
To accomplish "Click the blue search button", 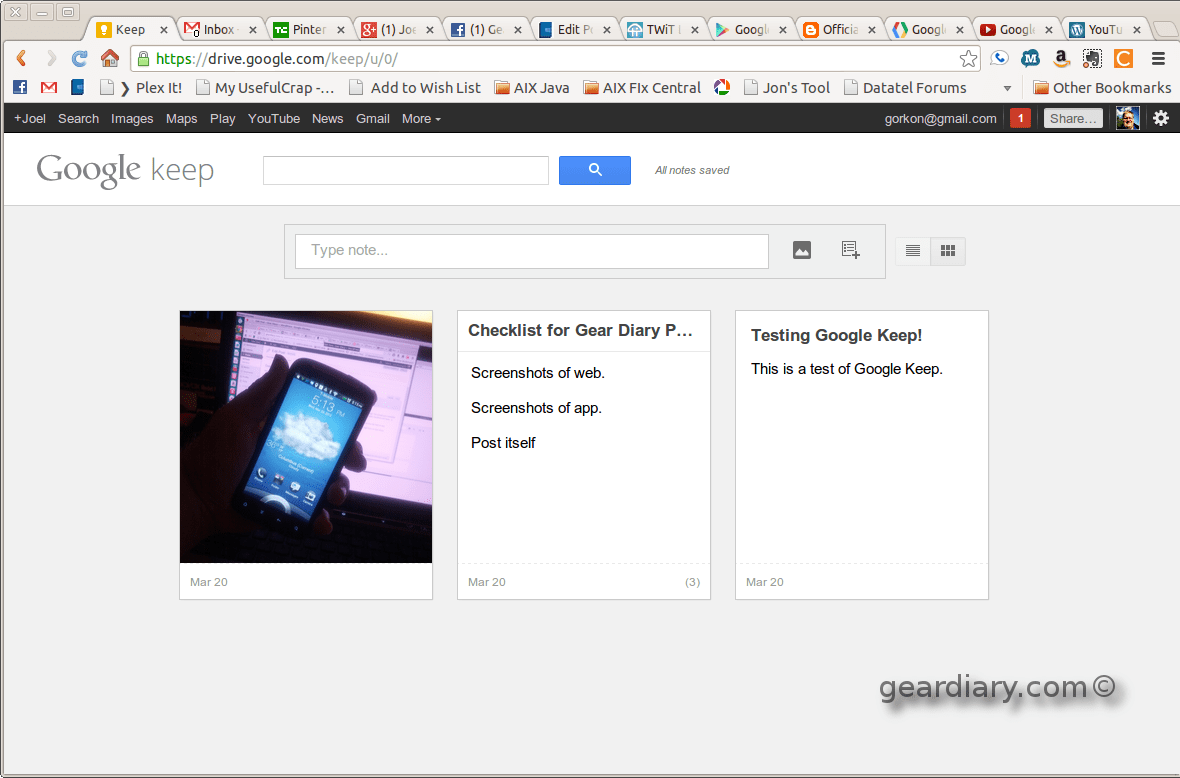I will 595,170.
